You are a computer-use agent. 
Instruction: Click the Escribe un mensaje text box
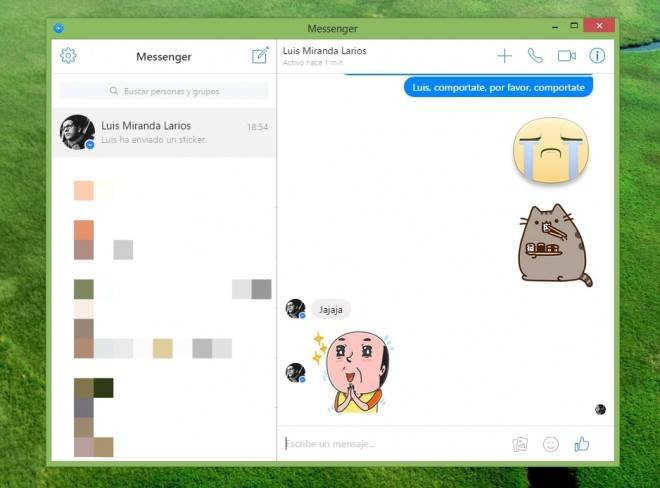(394, 444)
